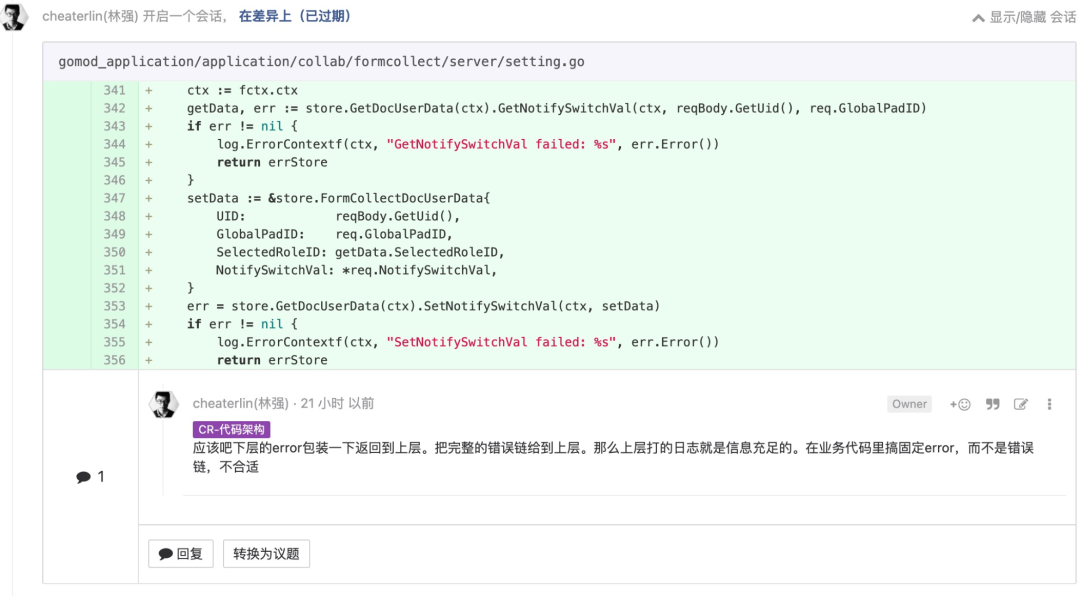Open the comment's more actions kebab menu

click(x=1049, y=404)
